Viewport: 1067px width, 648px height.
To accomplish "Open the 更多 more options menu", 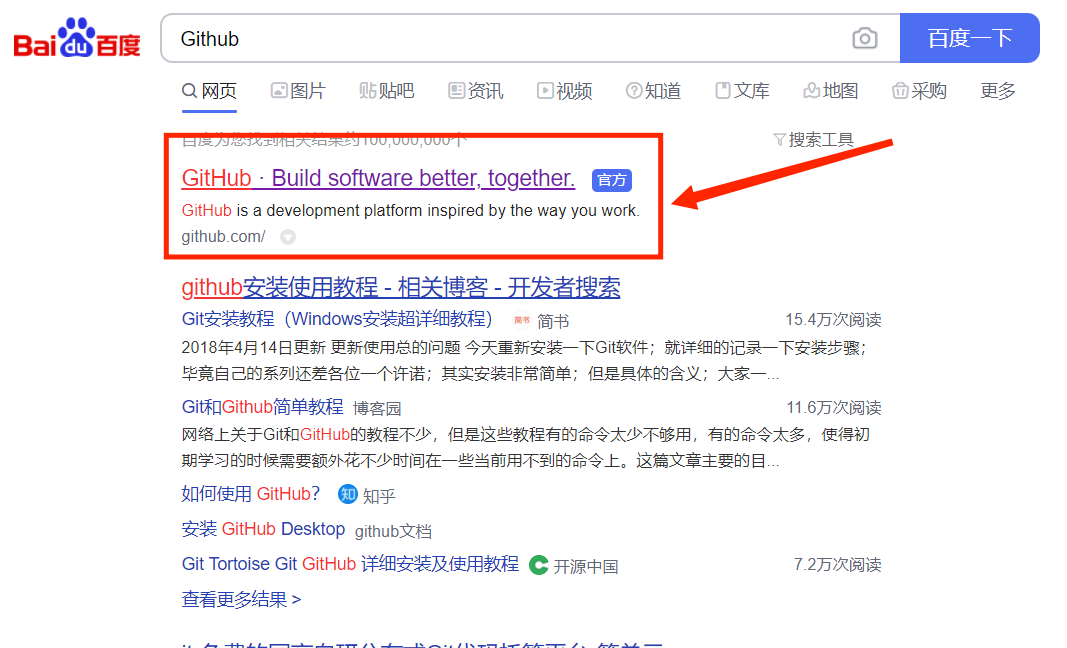I will point(996,90).
